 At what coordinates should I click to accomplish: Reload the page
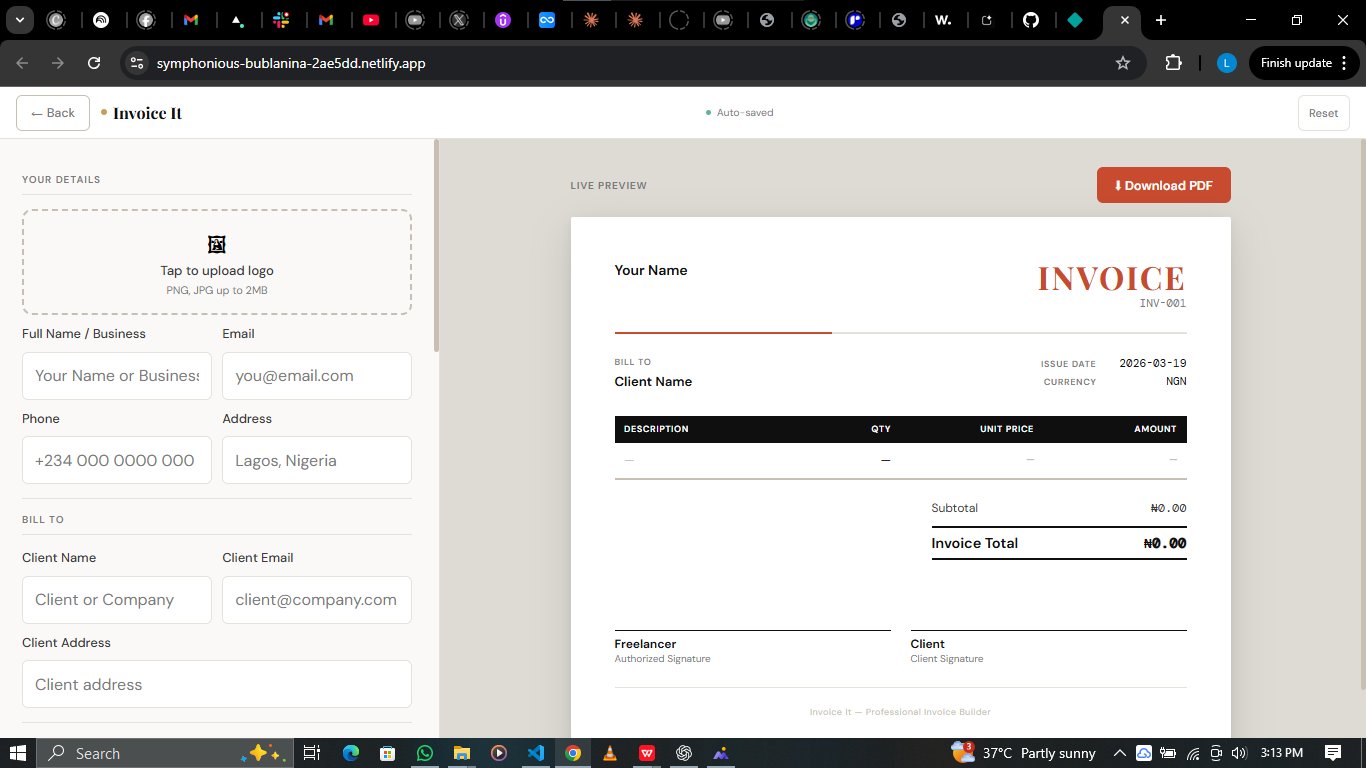pos(94,63)
